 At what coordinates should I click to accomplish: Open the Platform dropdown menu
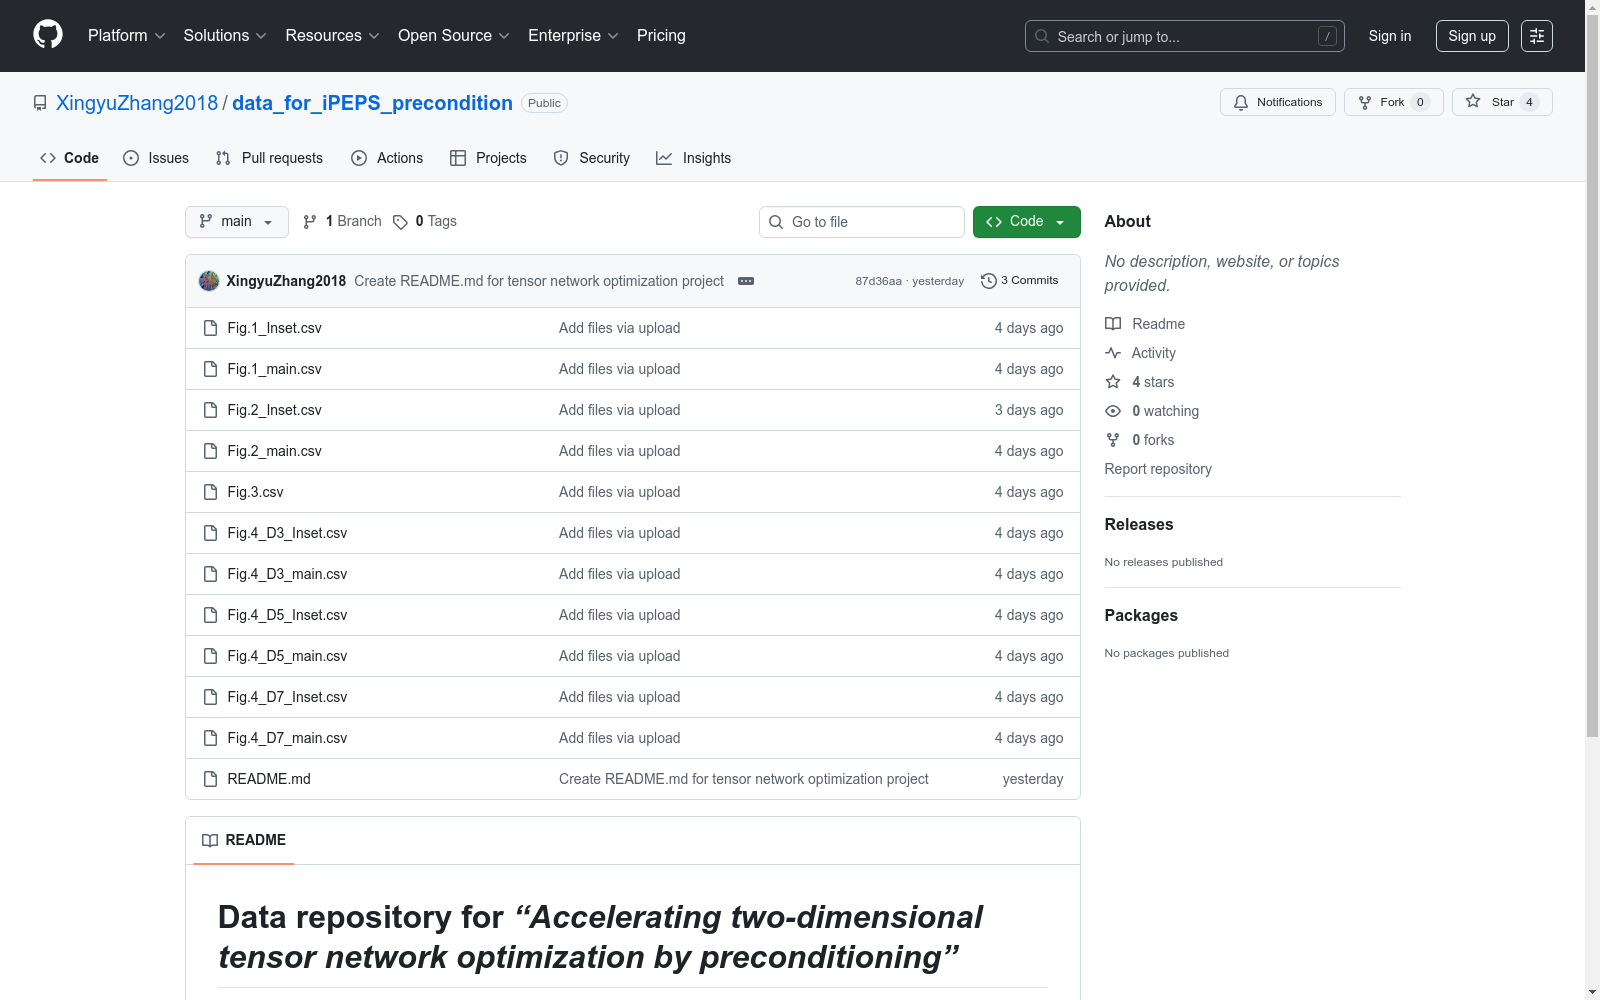click(126, 36)
